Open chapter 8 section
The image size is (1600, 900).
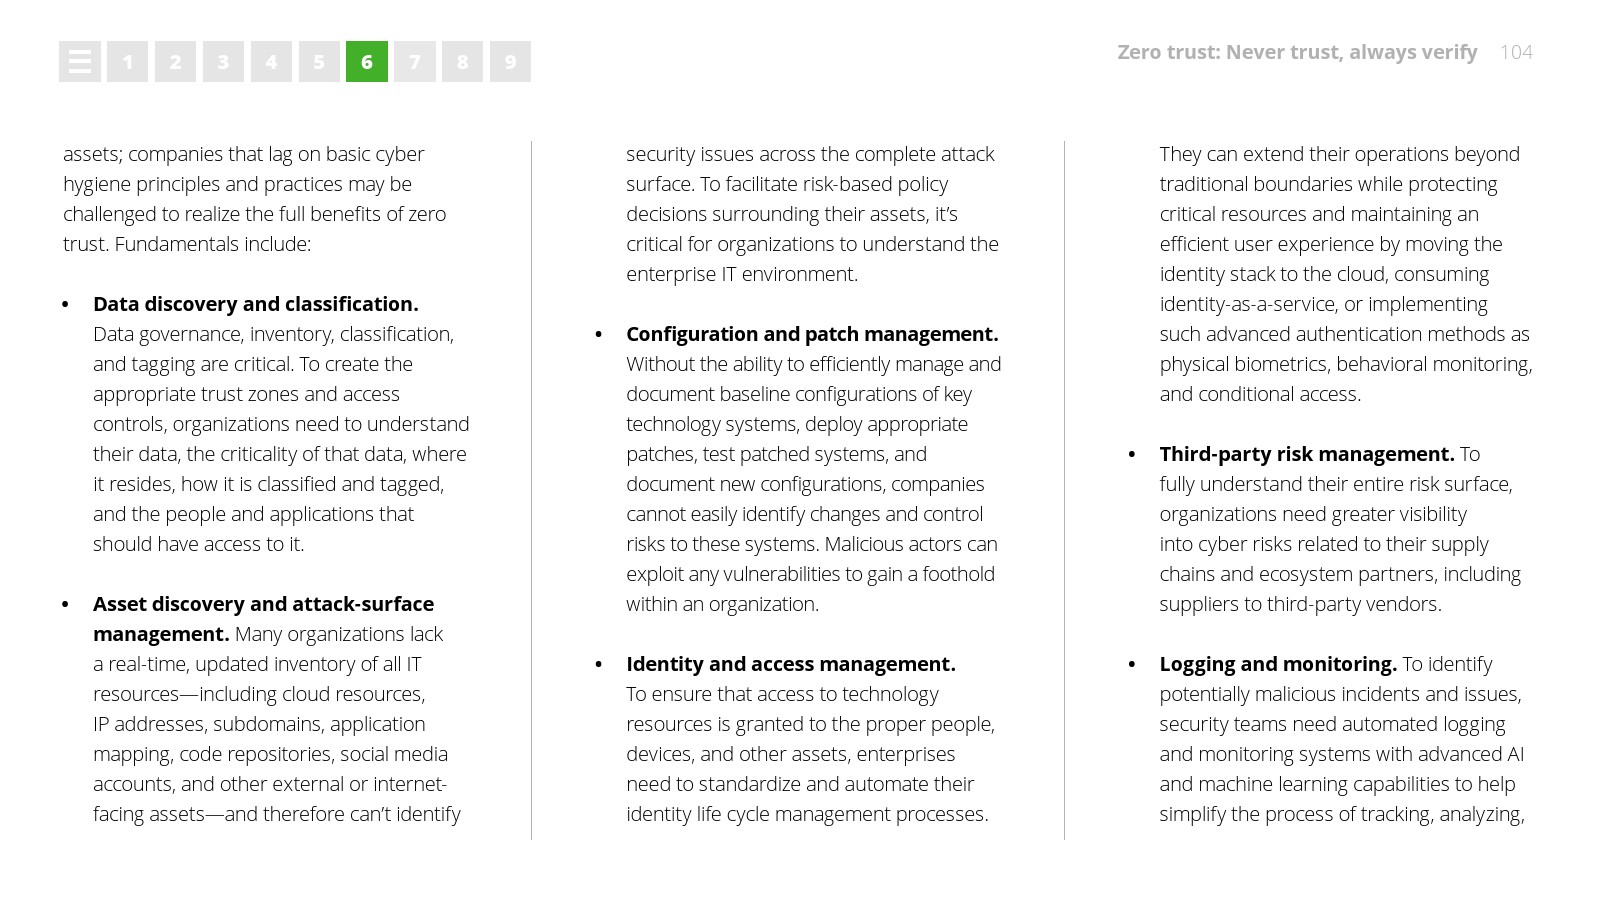pos(462,62)
